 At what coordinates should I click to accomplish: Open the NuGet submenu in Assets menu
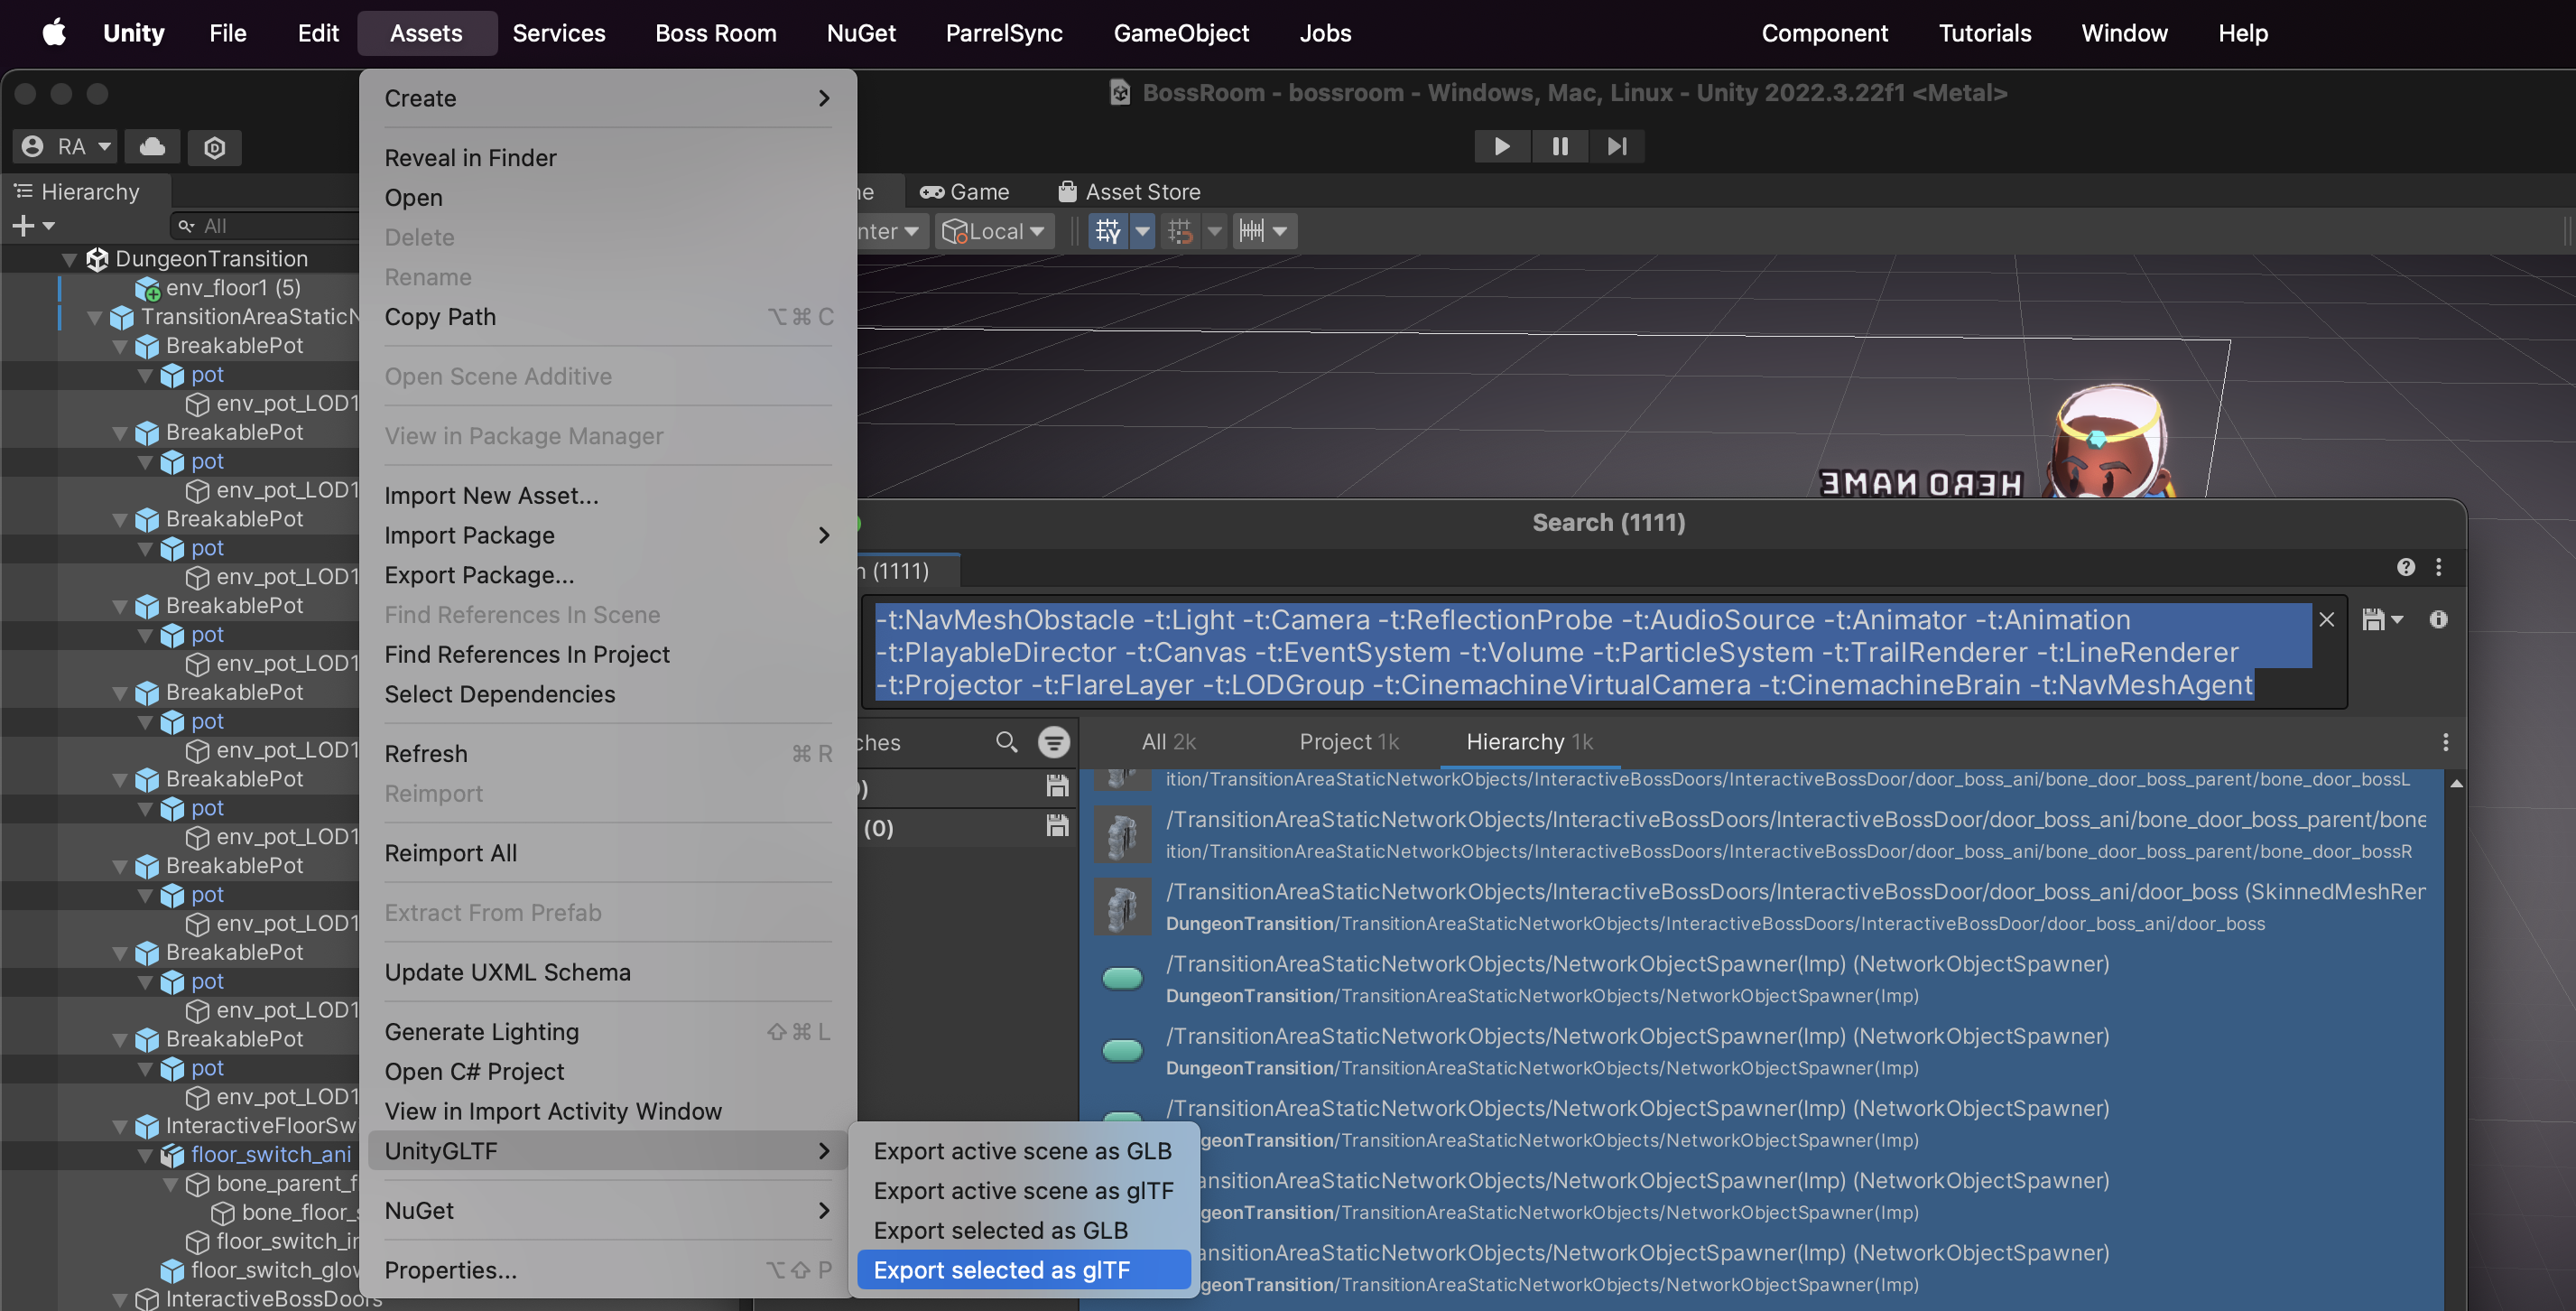pyautogui.click(x=607, y=1210)
